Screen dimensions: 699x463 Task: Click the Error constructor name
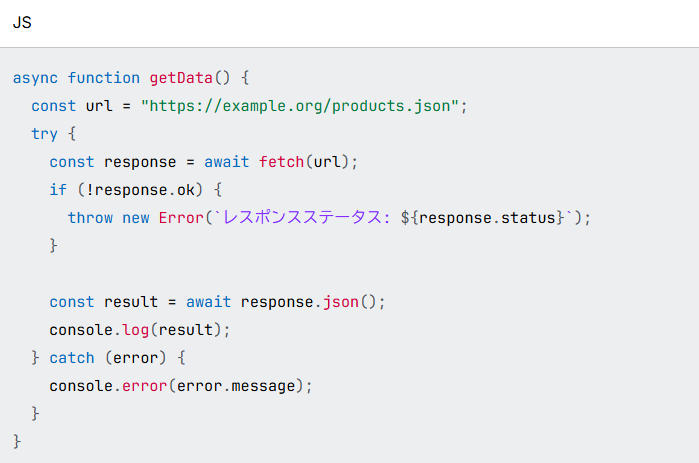[180, 218]
